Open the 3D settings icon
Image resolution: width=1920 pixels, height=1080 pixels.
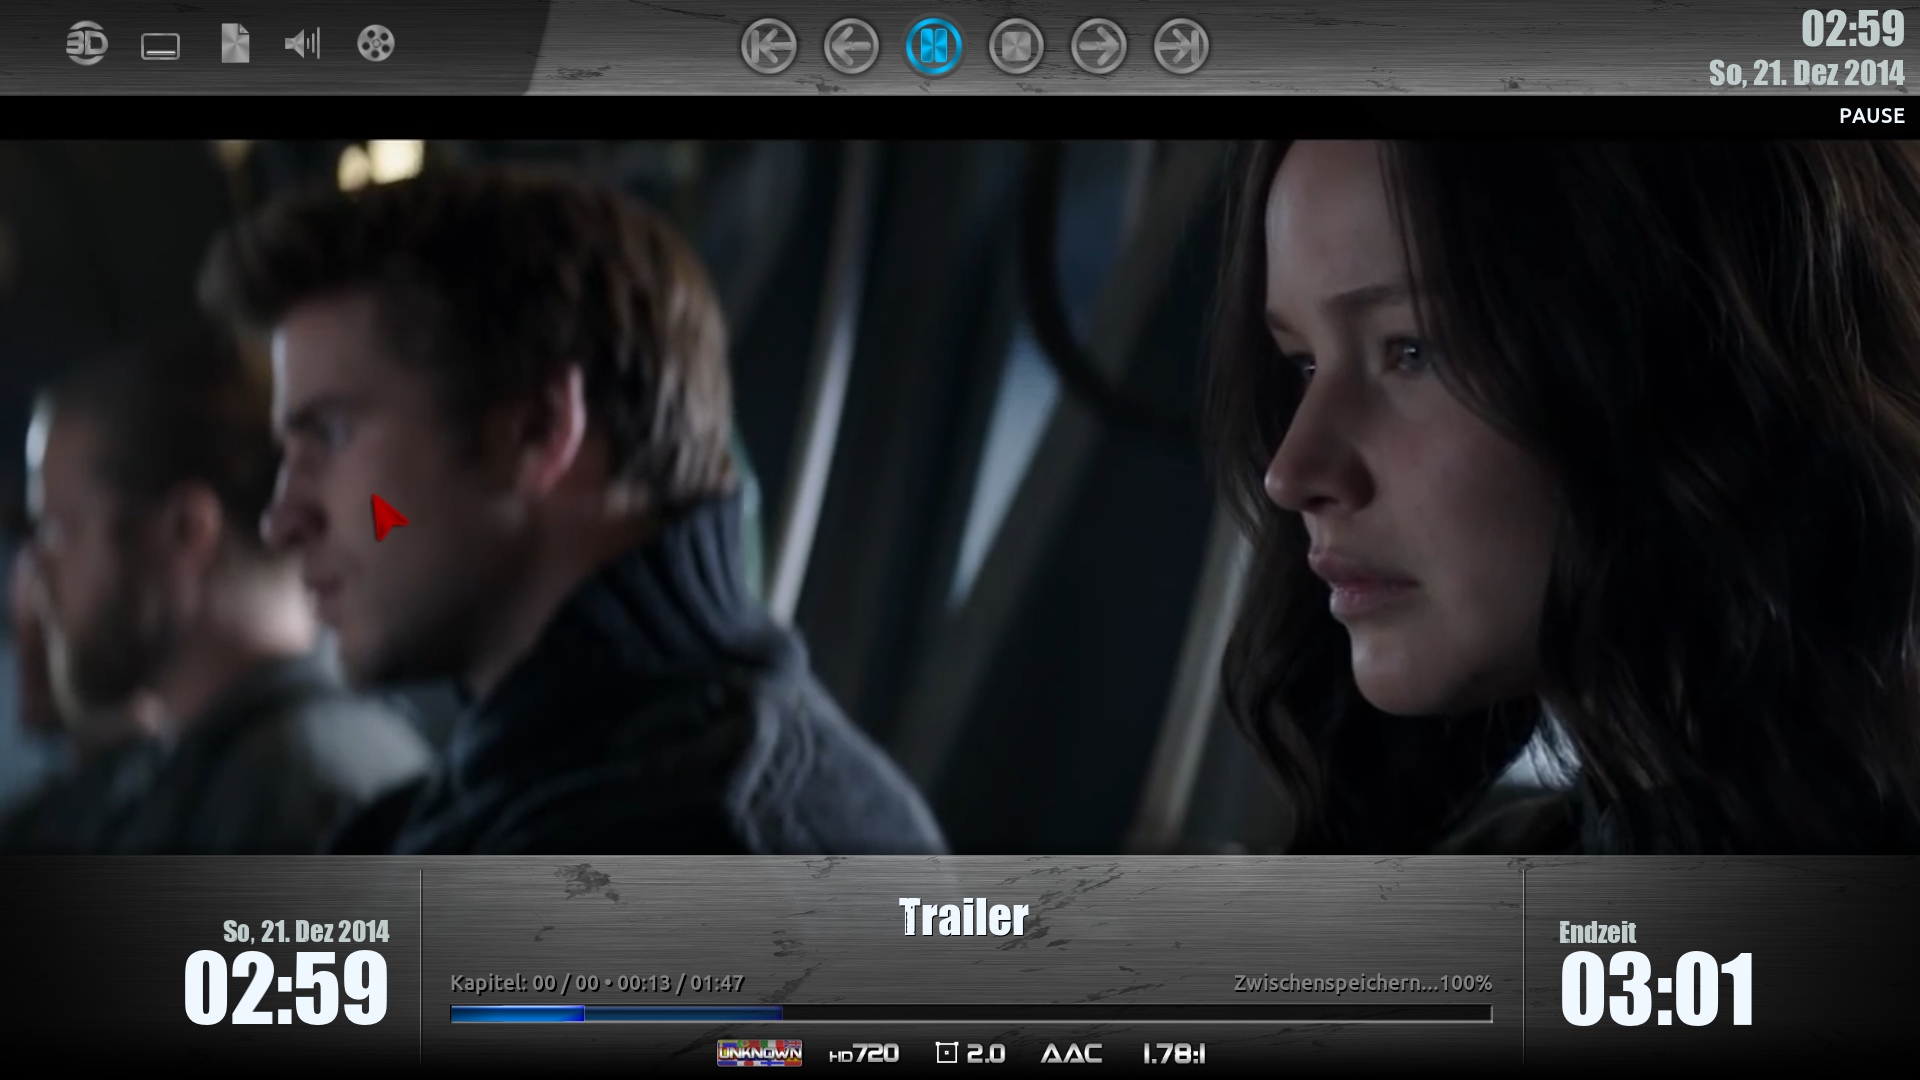[x=86, y=45]
